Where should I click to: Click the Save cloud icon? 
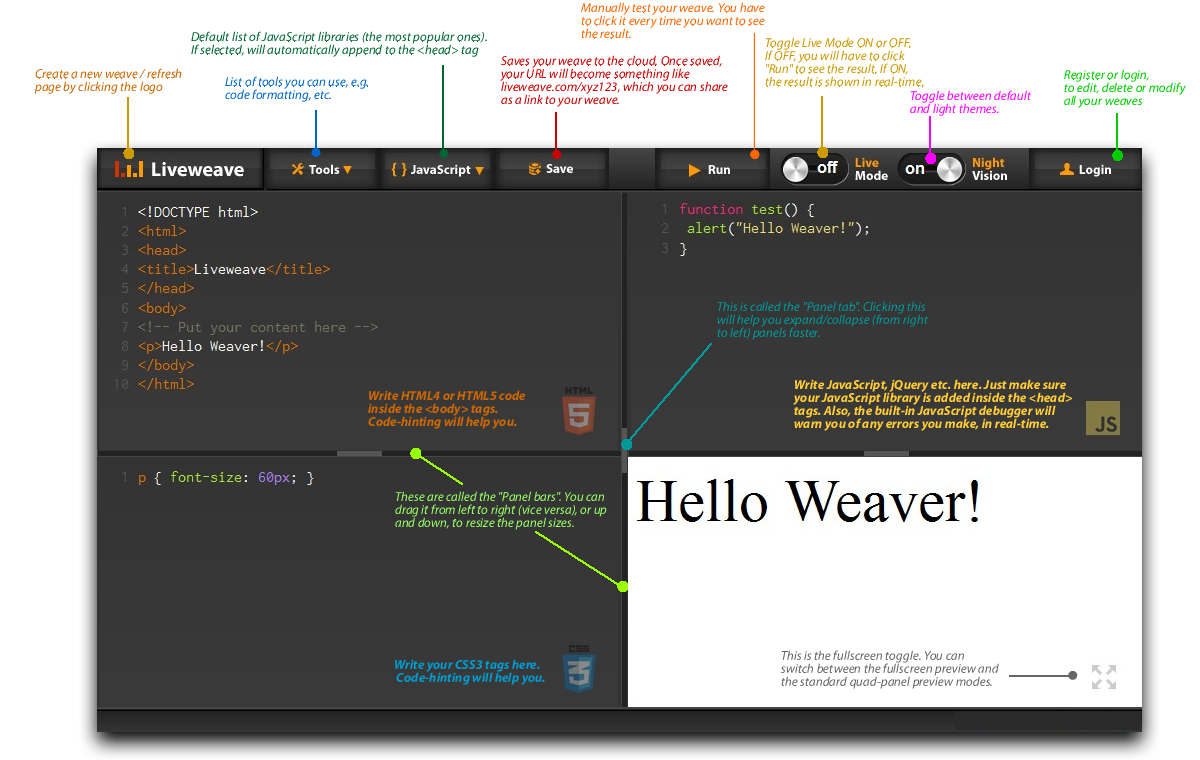535,169
